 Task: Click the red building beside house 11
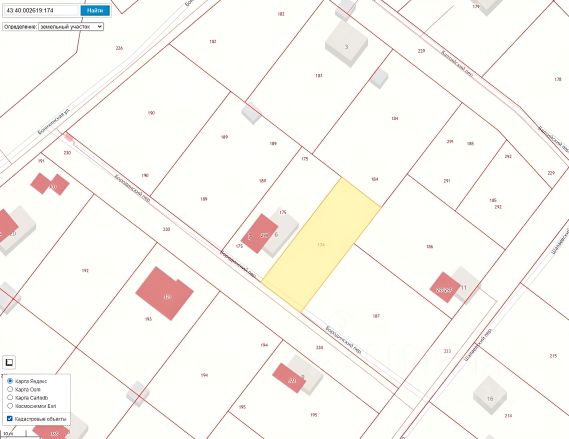coord(445,287)
